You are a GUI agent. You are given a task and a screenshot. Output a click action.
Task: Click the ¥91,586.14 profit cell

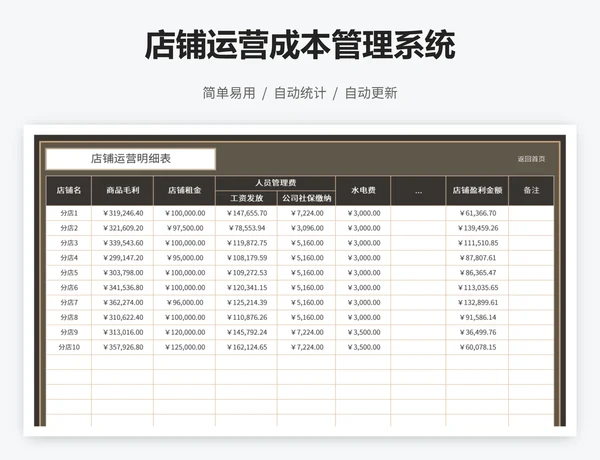pyautogui.click(x=477, y=318)
